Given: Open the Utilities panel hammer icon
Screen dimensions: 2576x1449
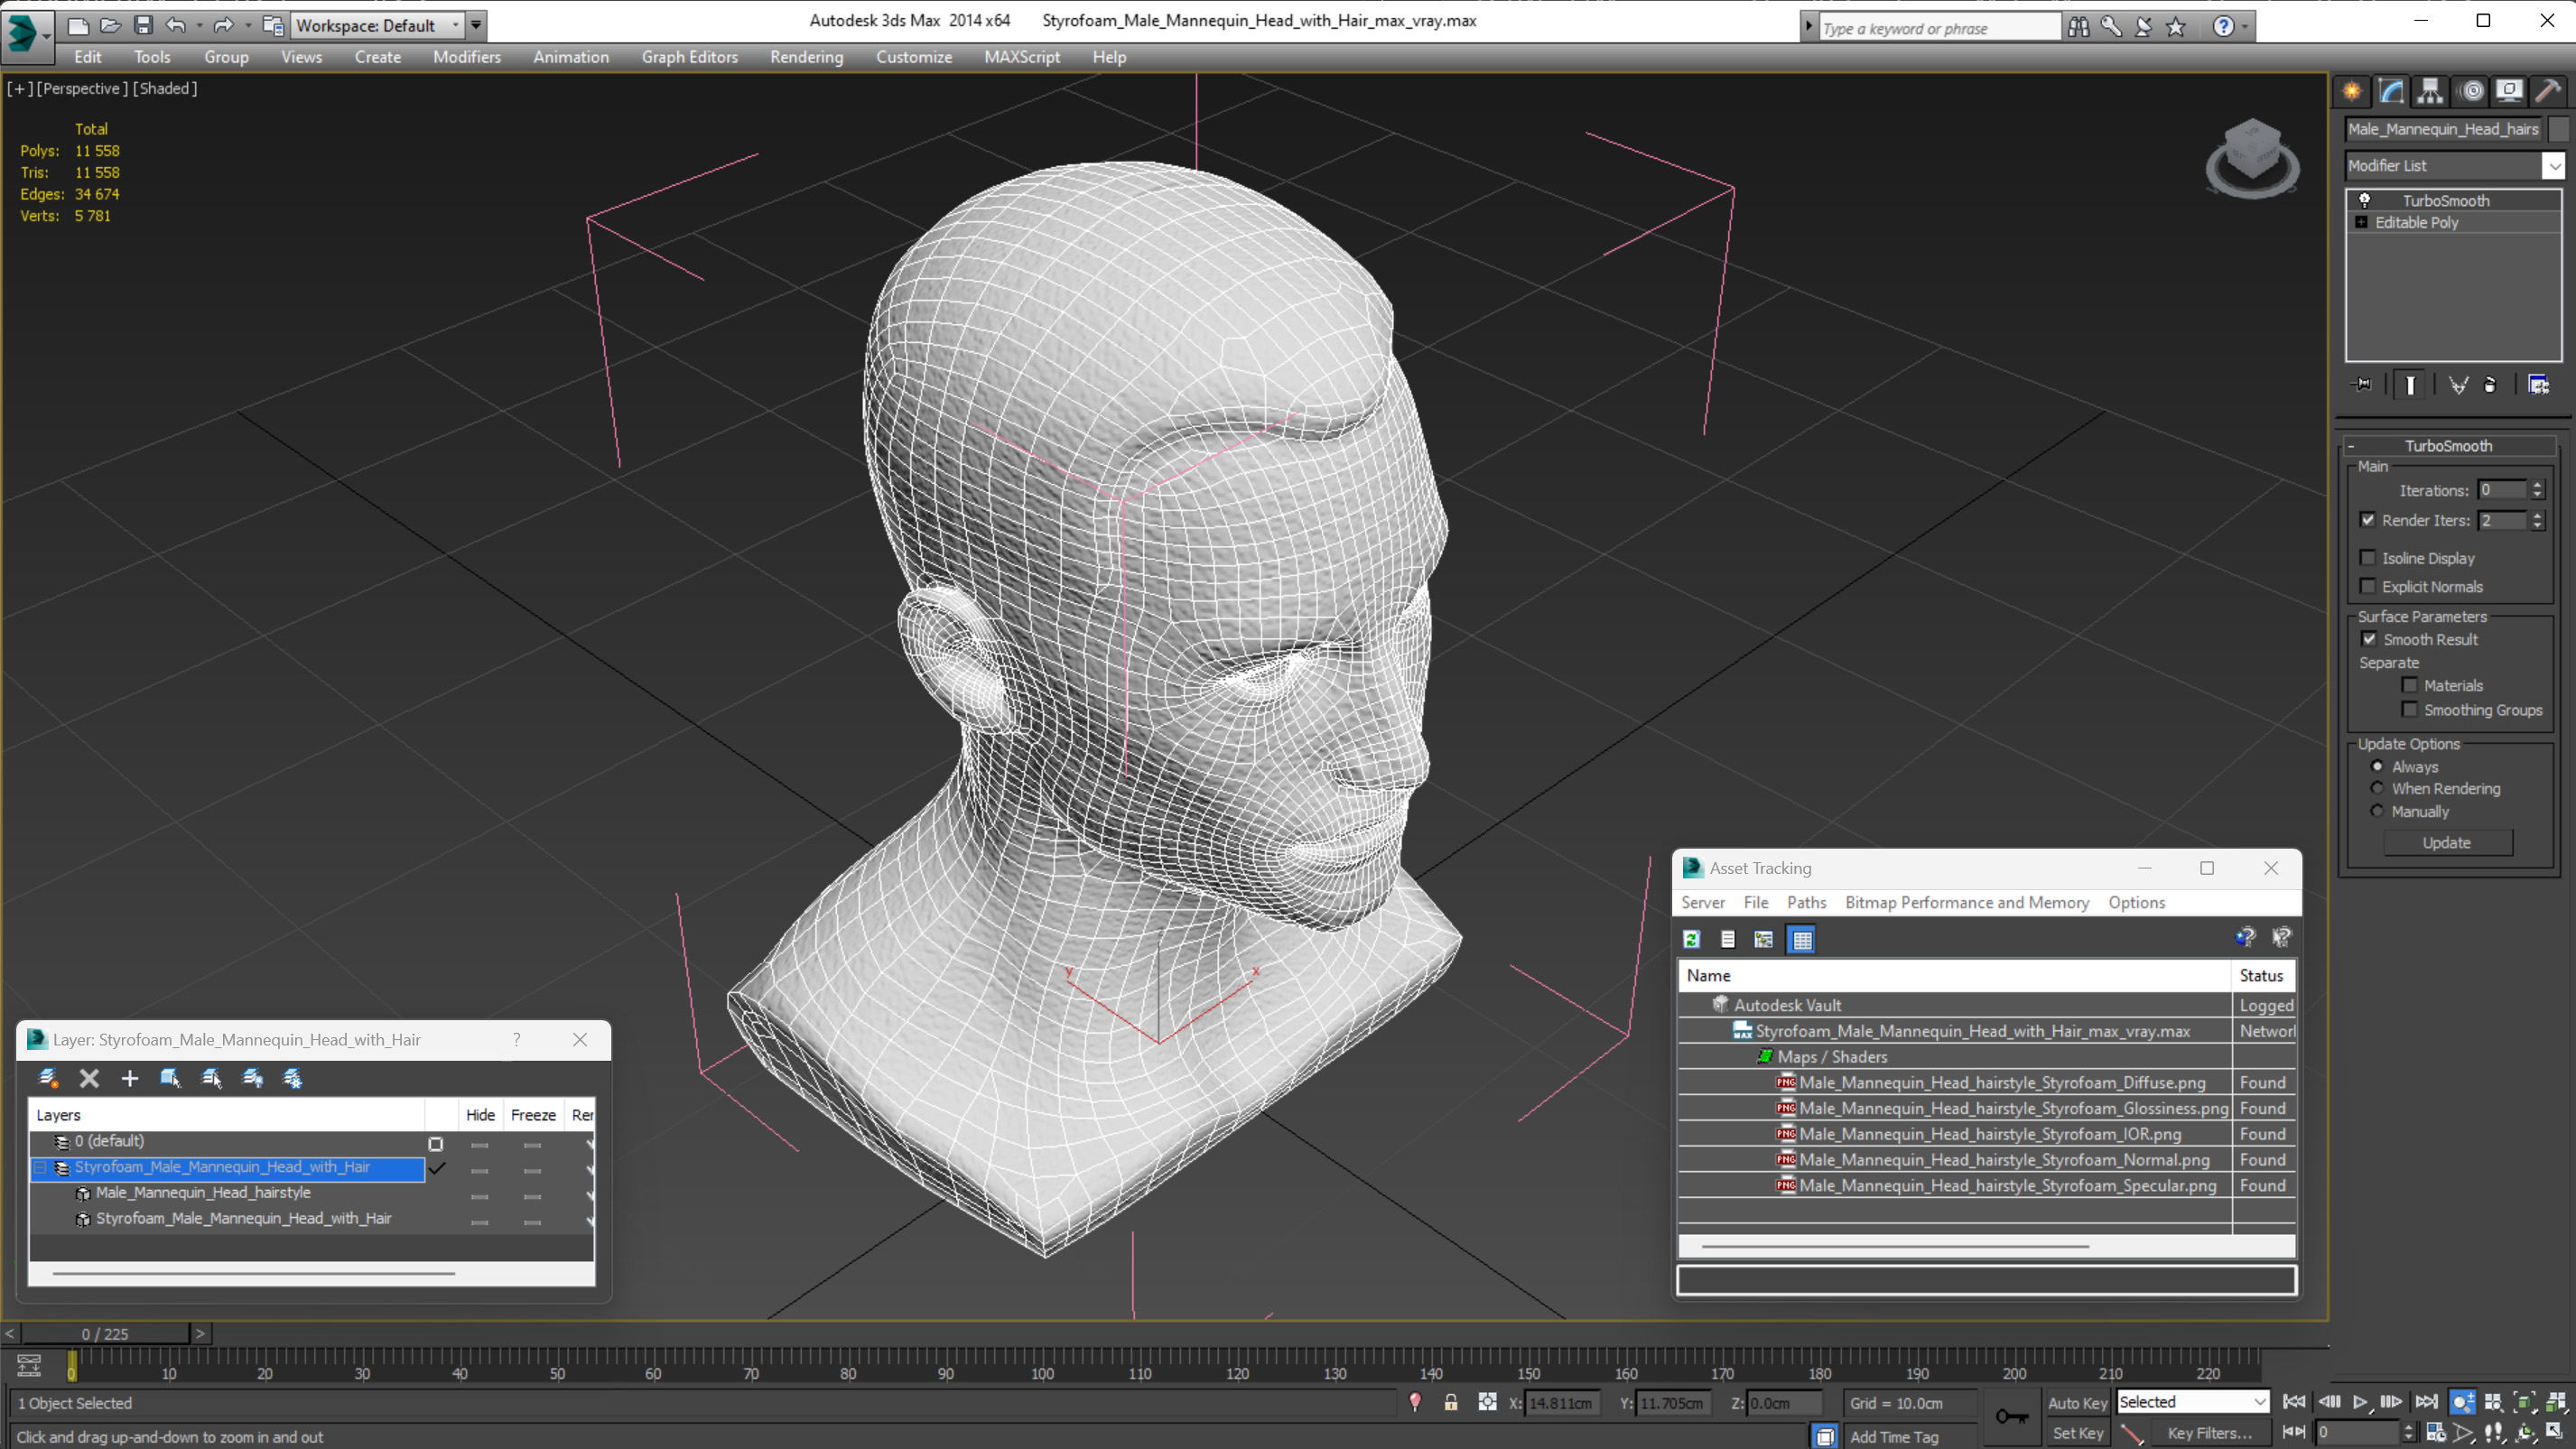Looking at the screenshot, I should 2547,91.
